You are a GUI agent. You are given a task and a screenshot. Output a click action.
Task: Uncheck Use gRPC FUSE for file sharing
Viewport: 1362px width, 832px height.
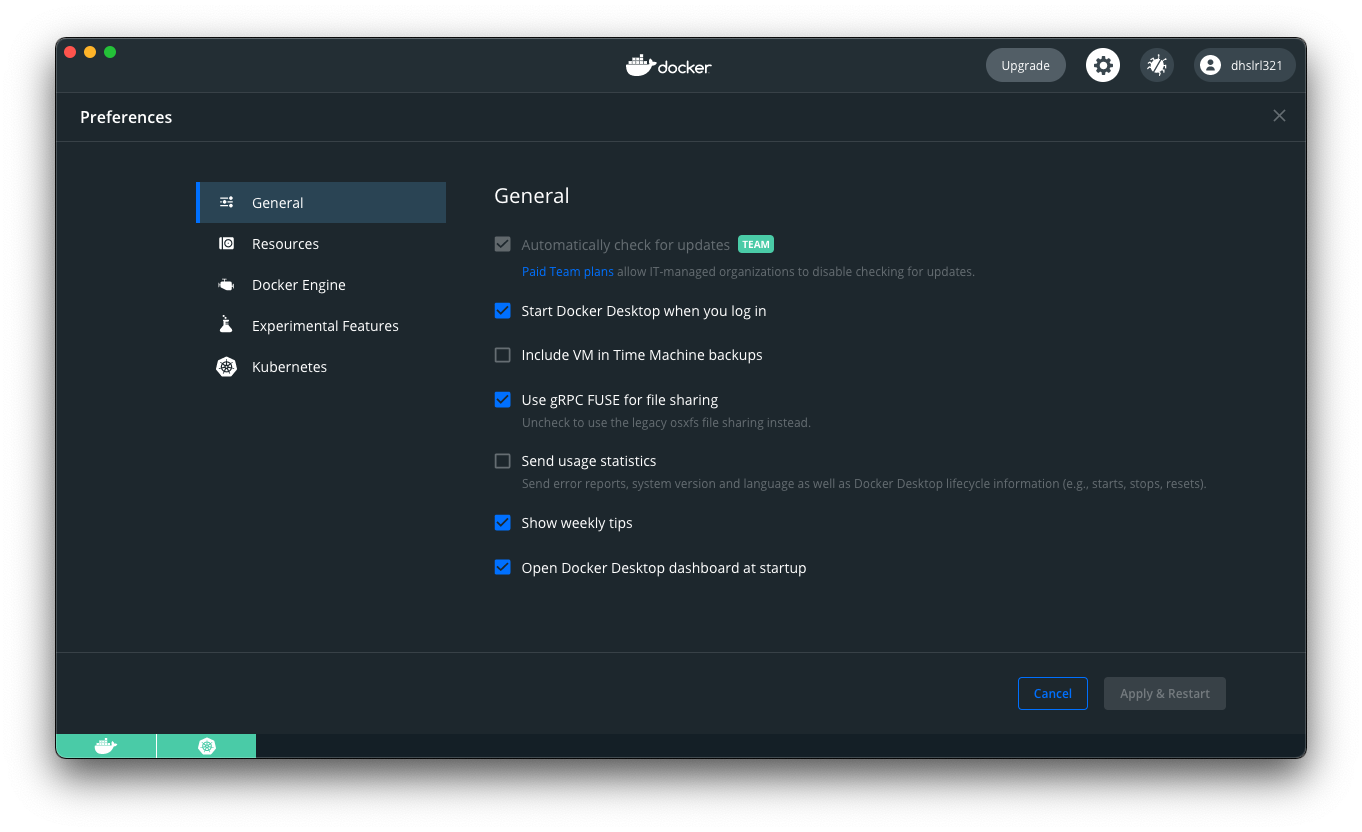pos(503,400)
